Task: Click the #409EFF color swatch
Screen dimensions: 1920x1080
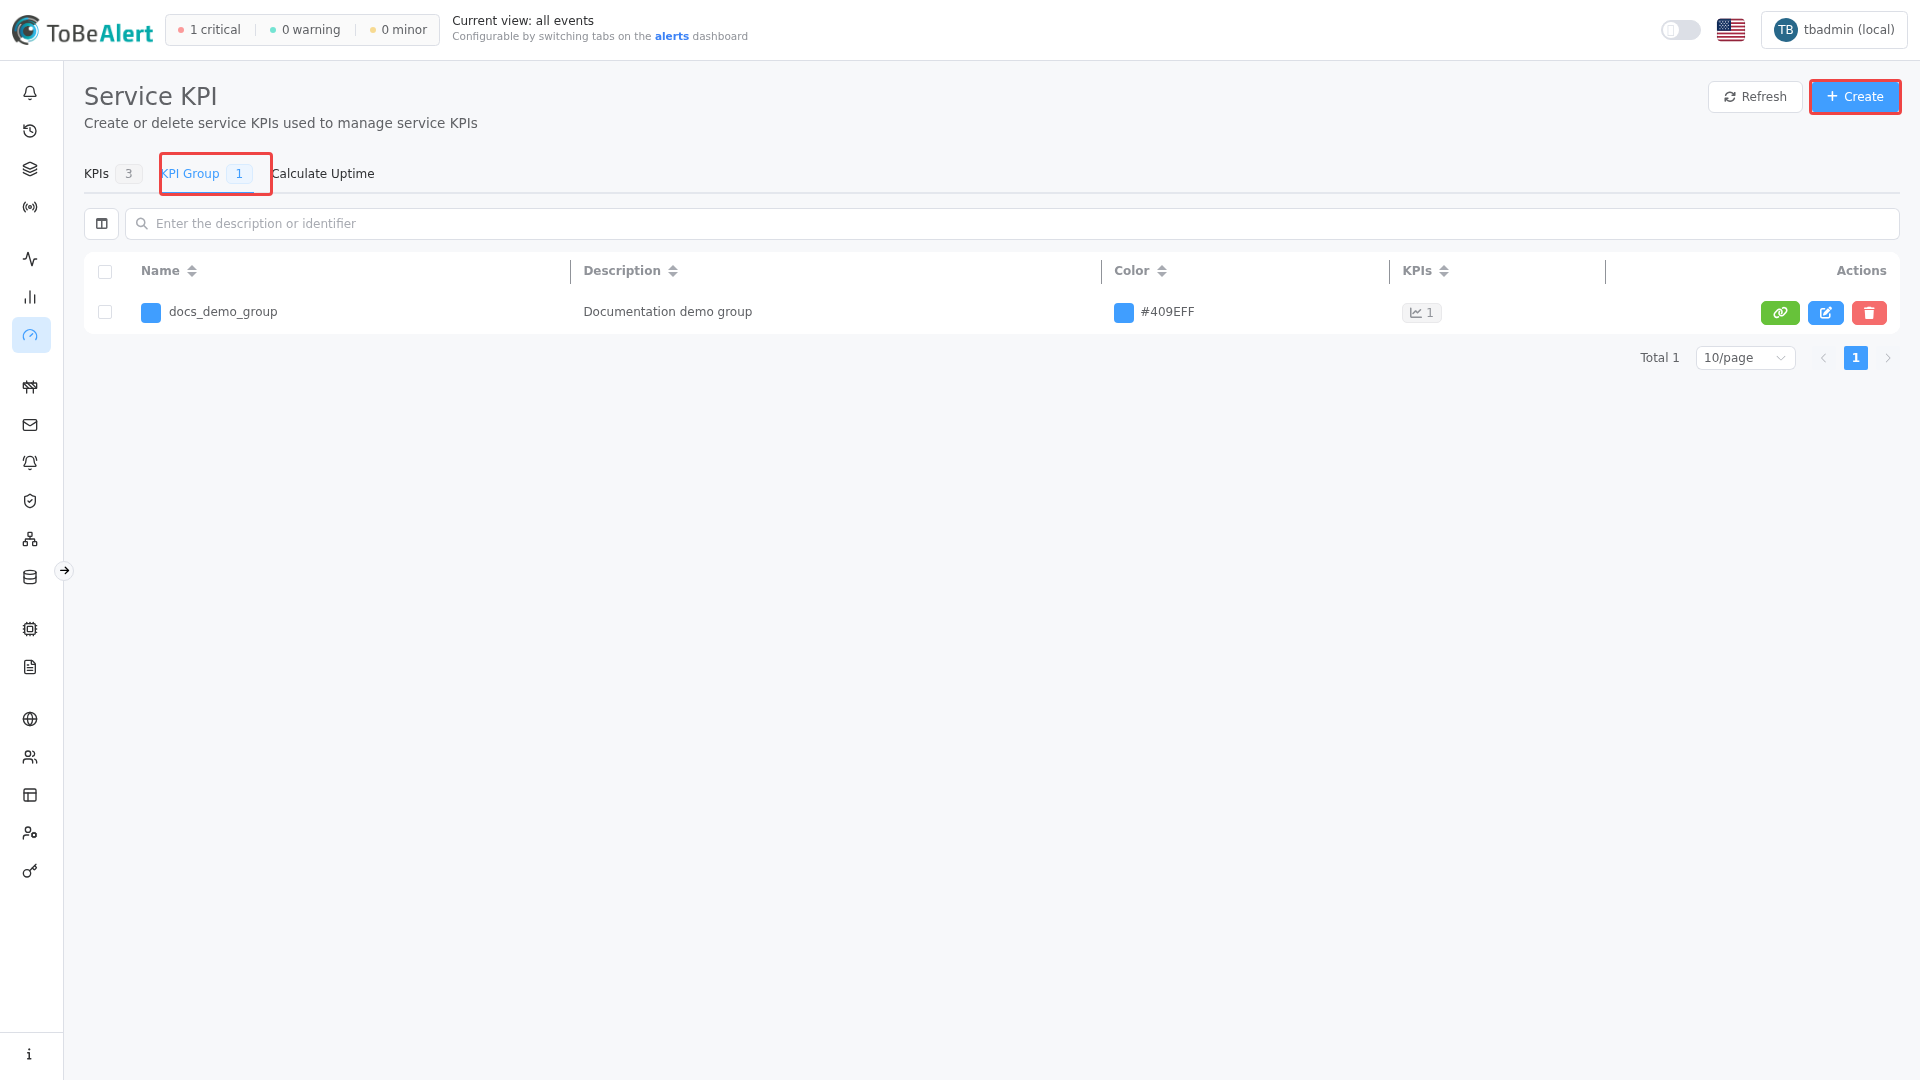Action: tap(1124, 313)
